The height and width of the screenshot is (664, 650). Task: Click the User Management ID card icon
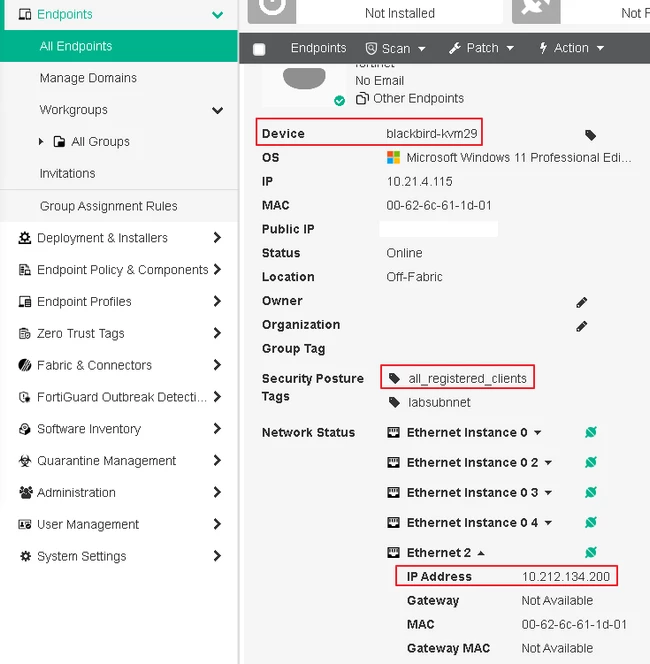tap(25, 525)
